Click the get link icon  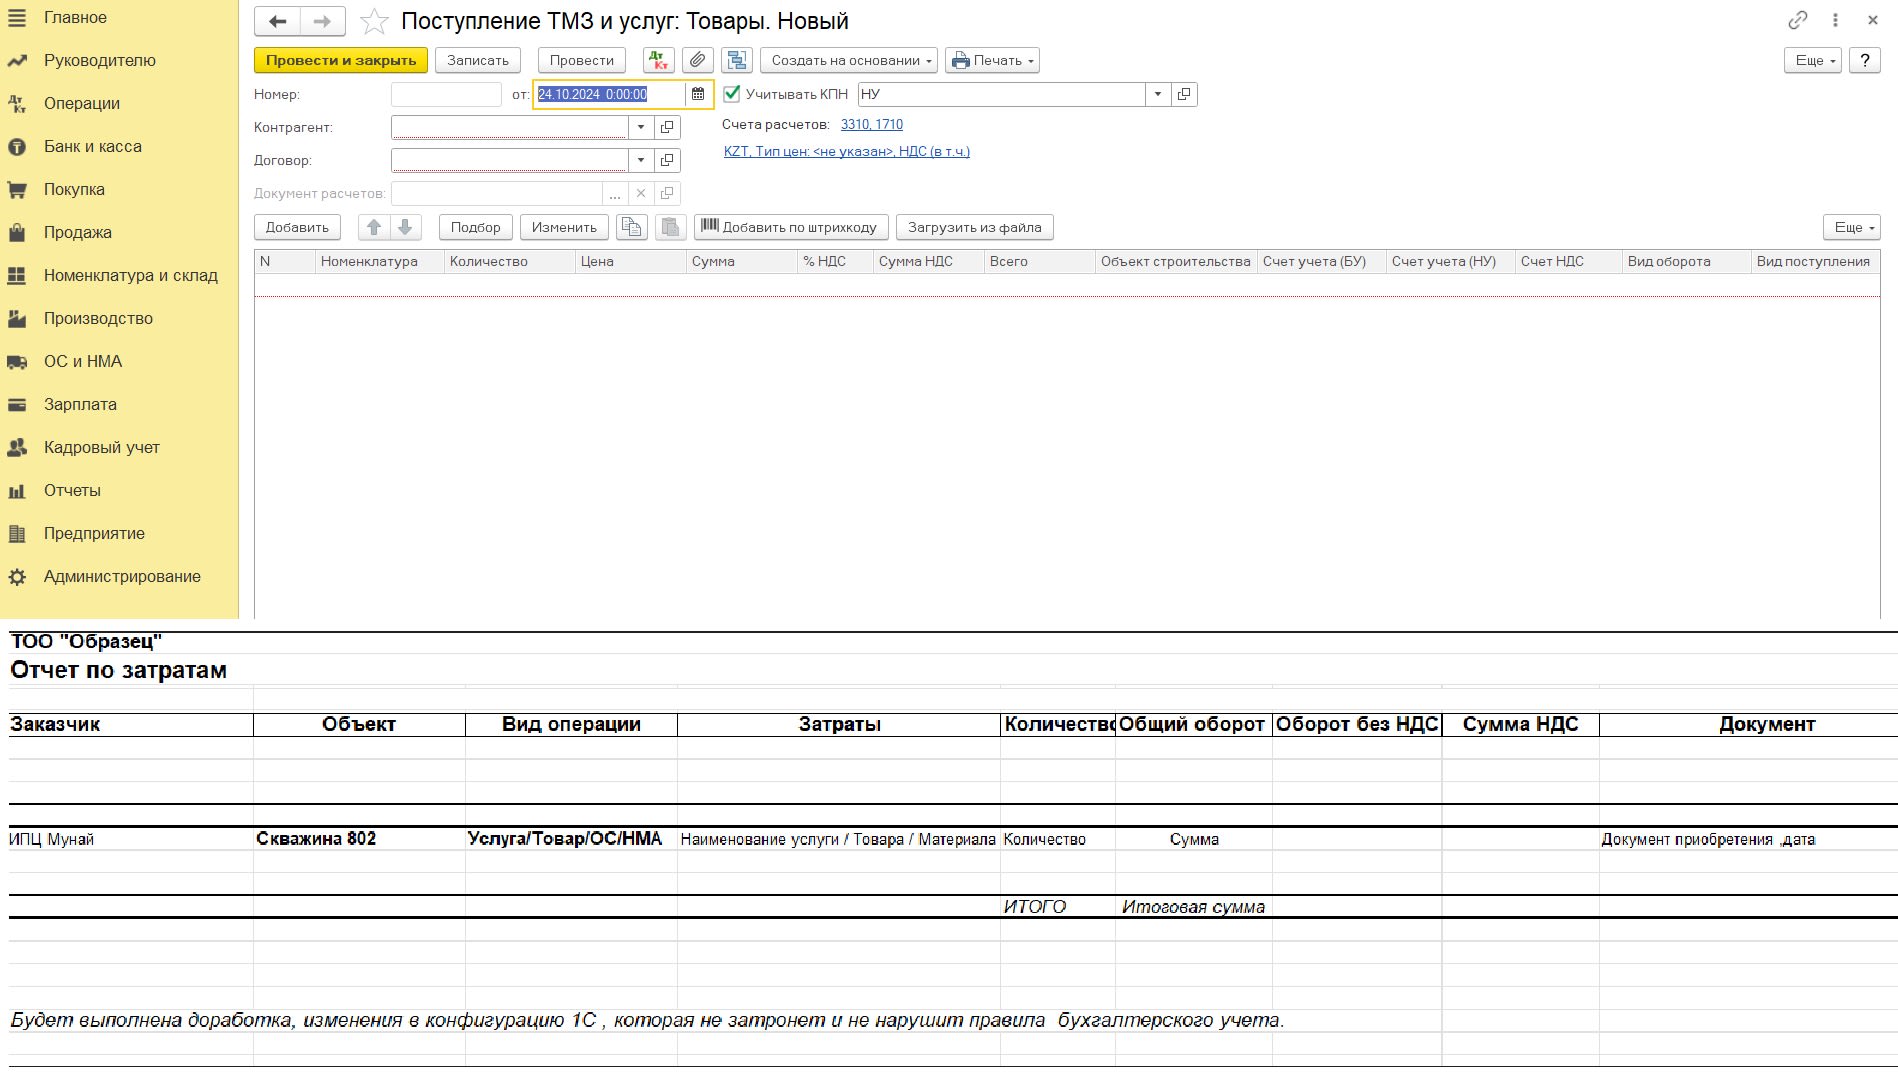click(1798, 20)
